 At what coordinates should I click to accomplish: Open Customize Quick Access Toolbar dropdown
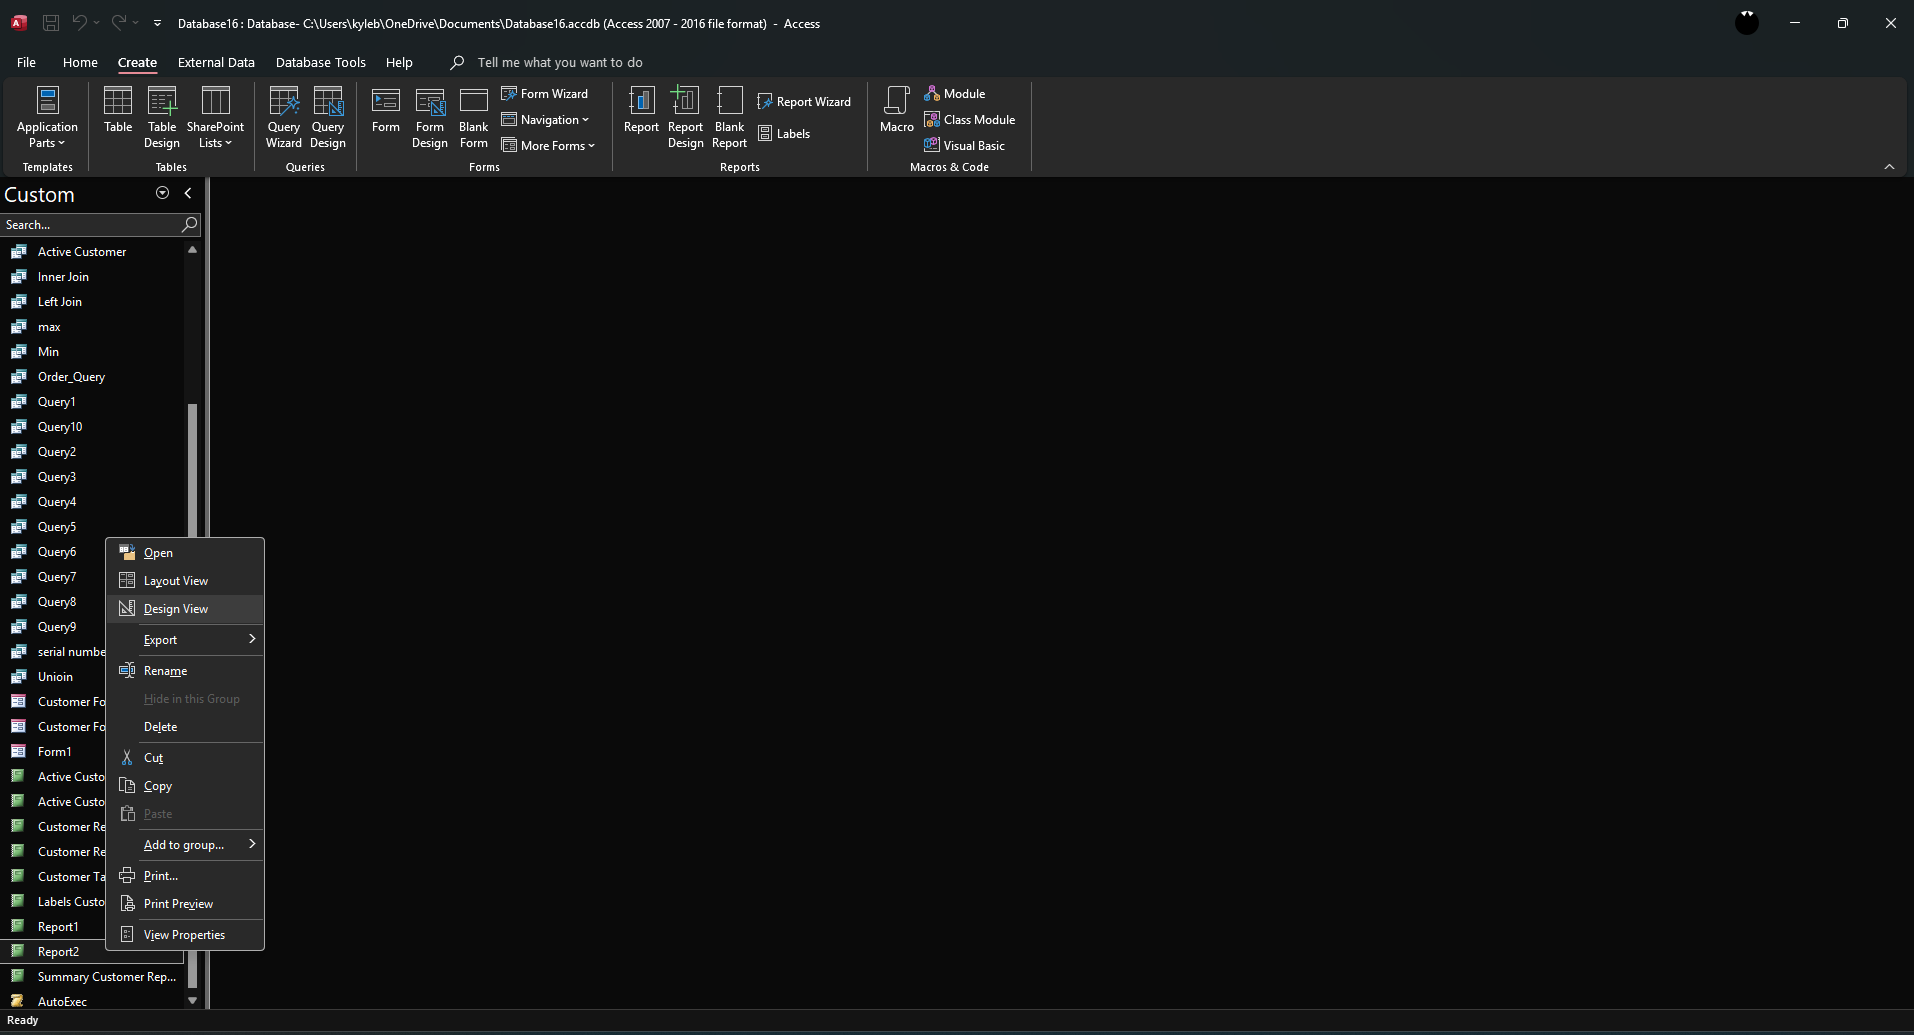coord(157,23)
